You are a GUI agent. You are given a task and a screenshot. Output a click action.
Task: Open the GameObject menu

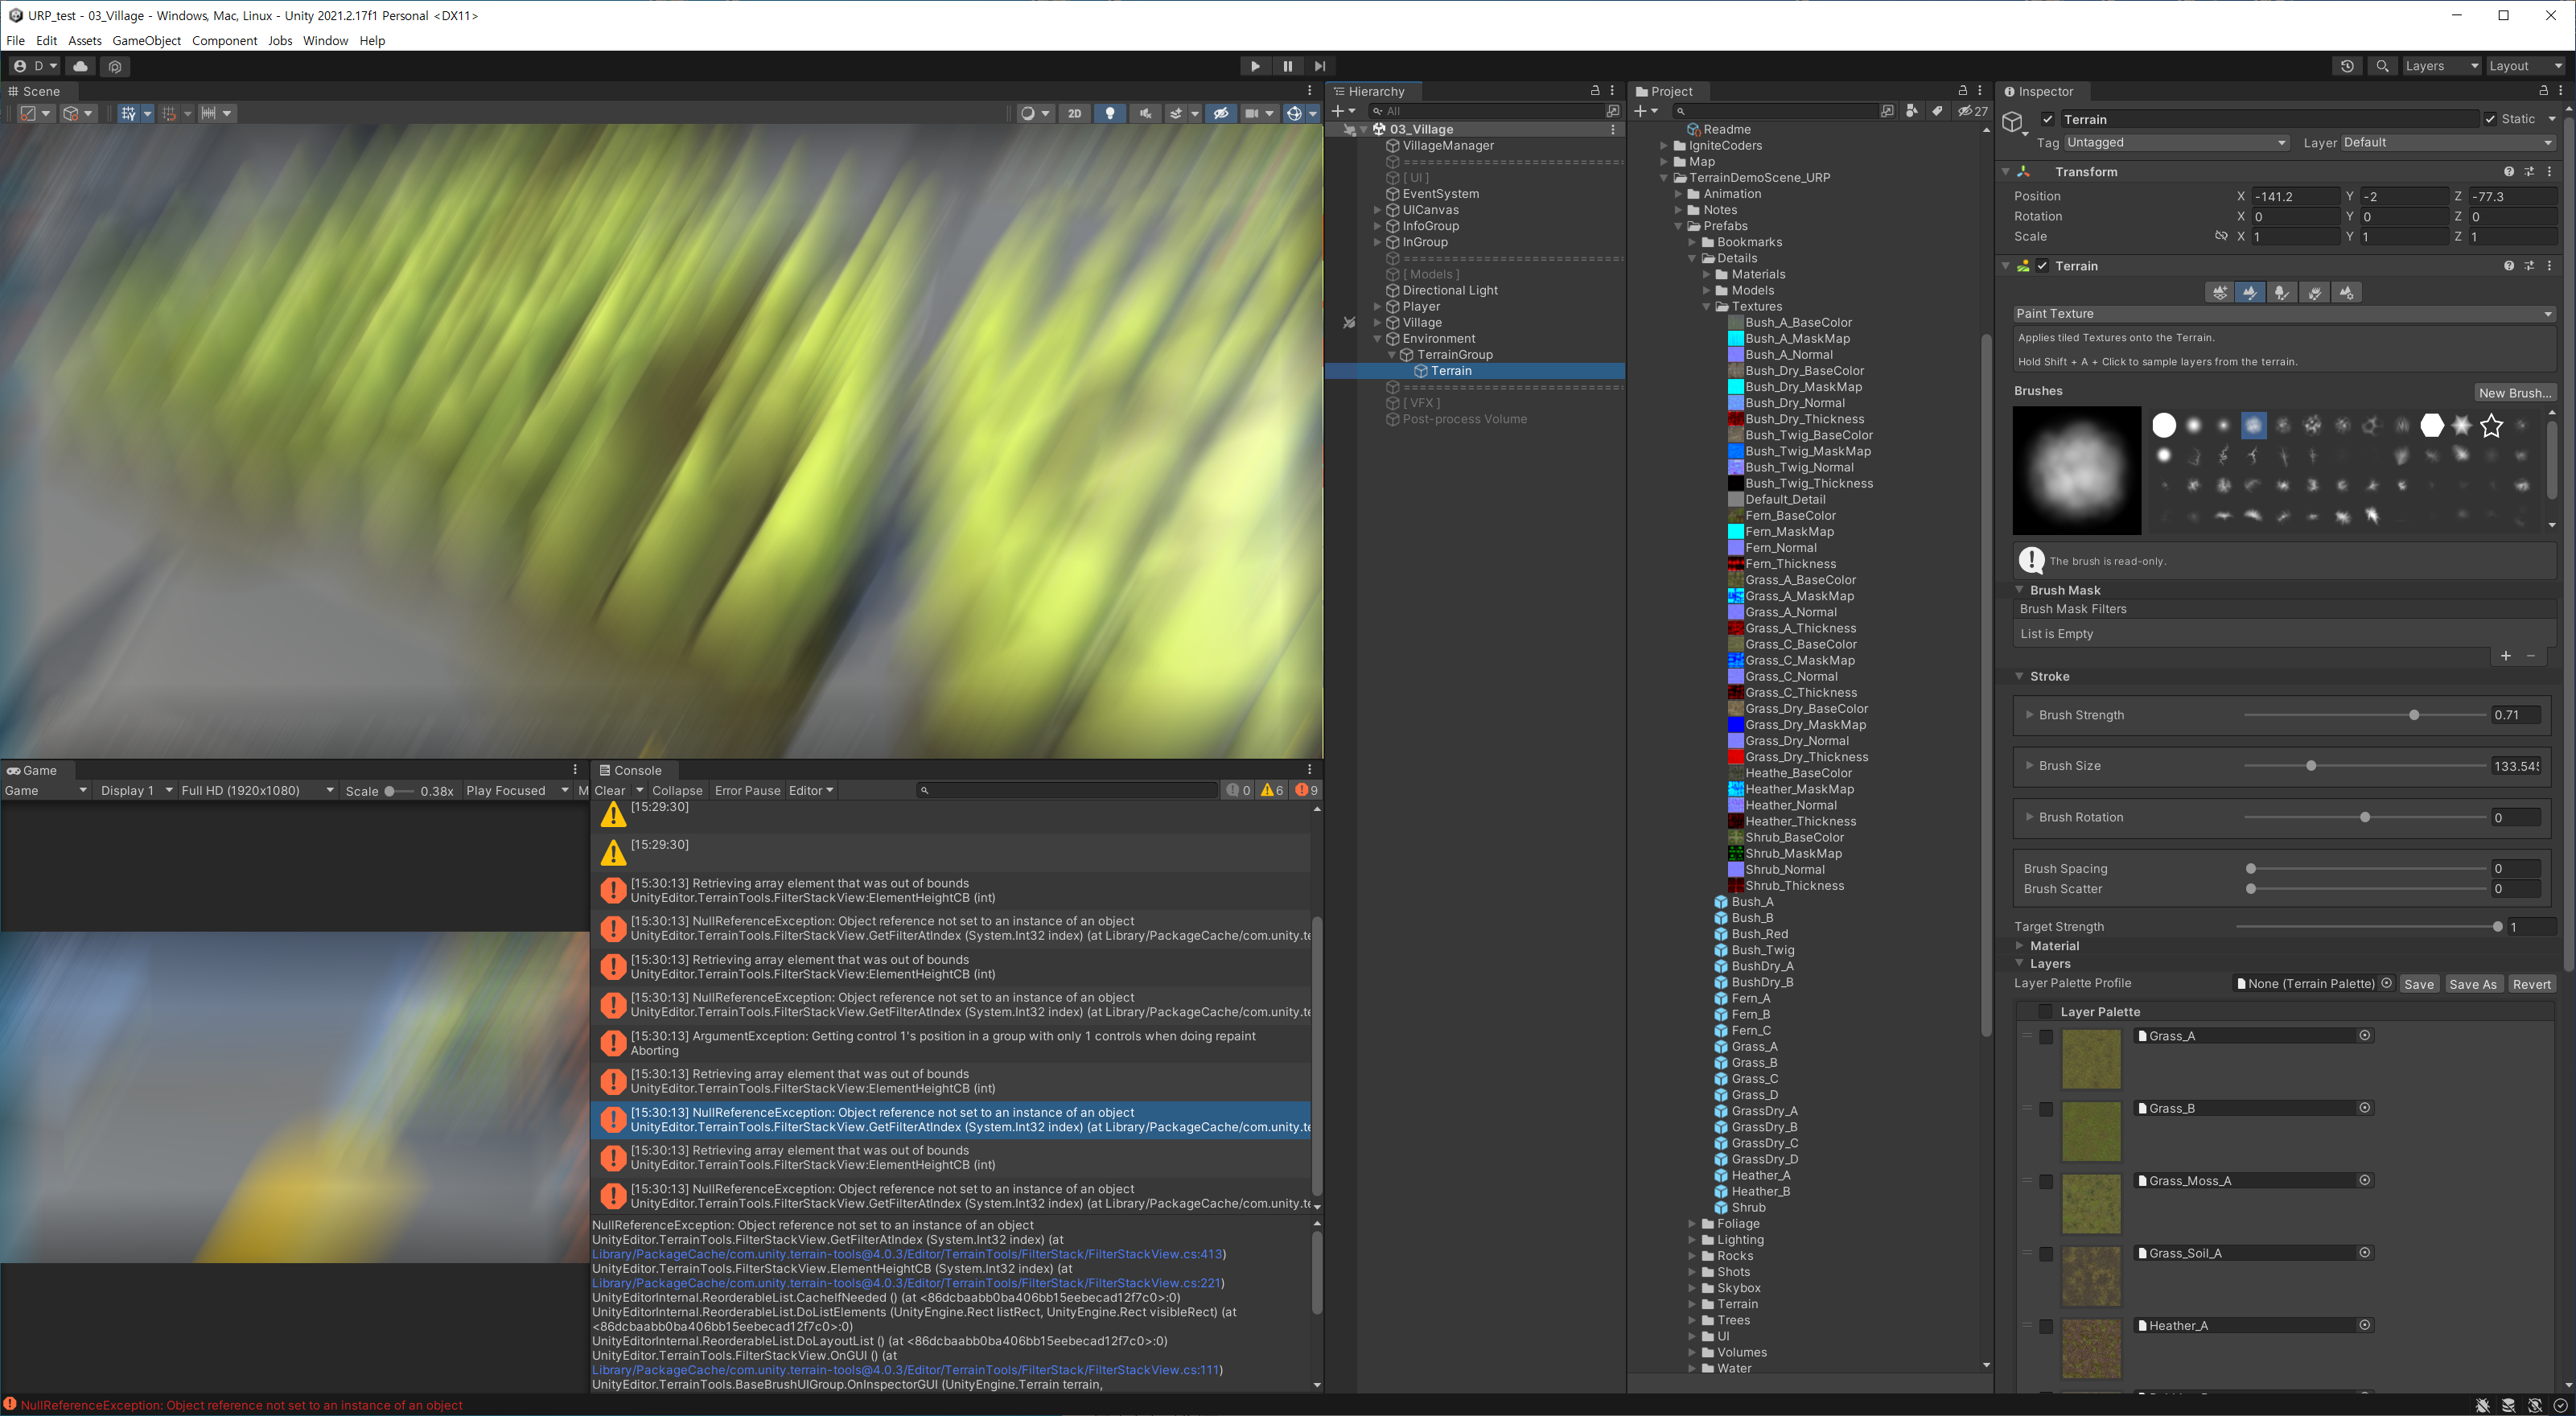point(146,41)
